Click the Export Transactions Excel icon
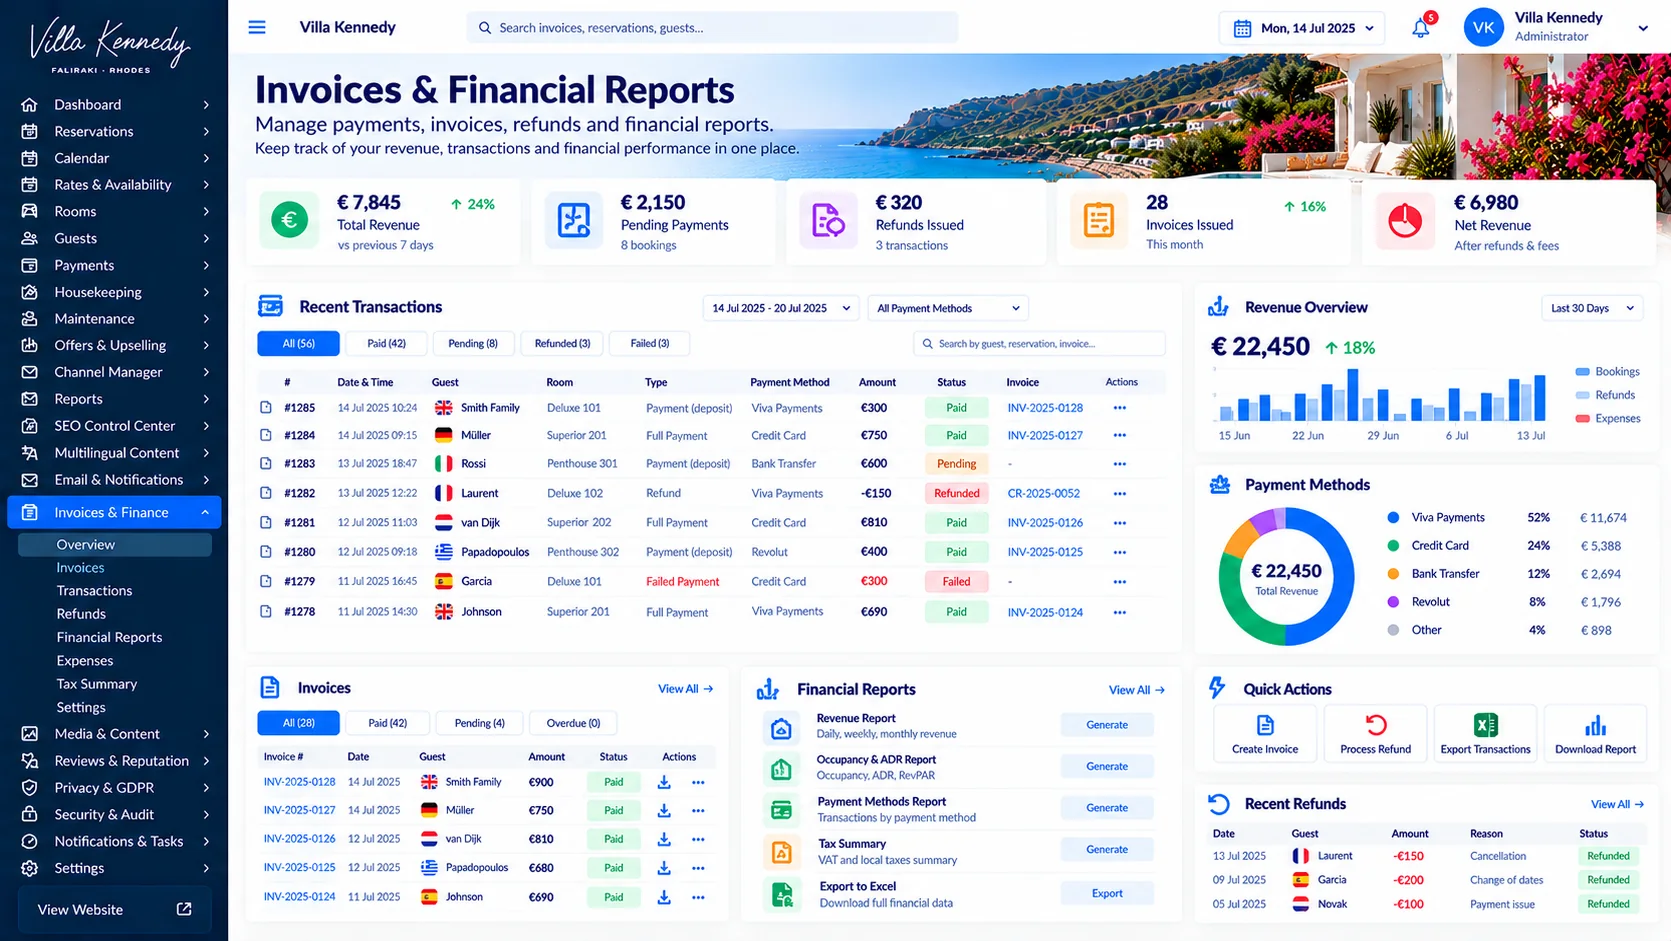This screenshot has width=1671, height=941. (1485, 725)
